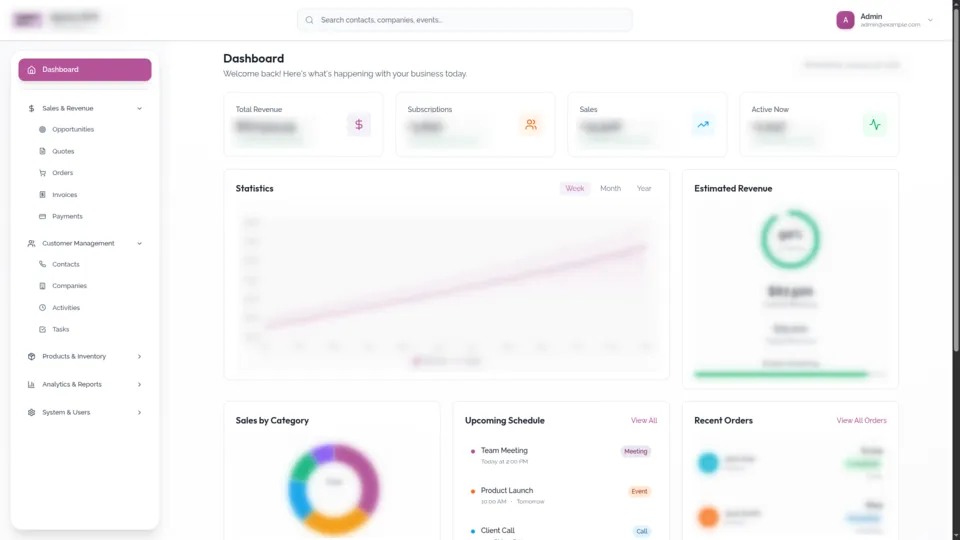Expand the Analytics & Reports chevron
The width and height of the screenshot is (960, 540).
140,384
